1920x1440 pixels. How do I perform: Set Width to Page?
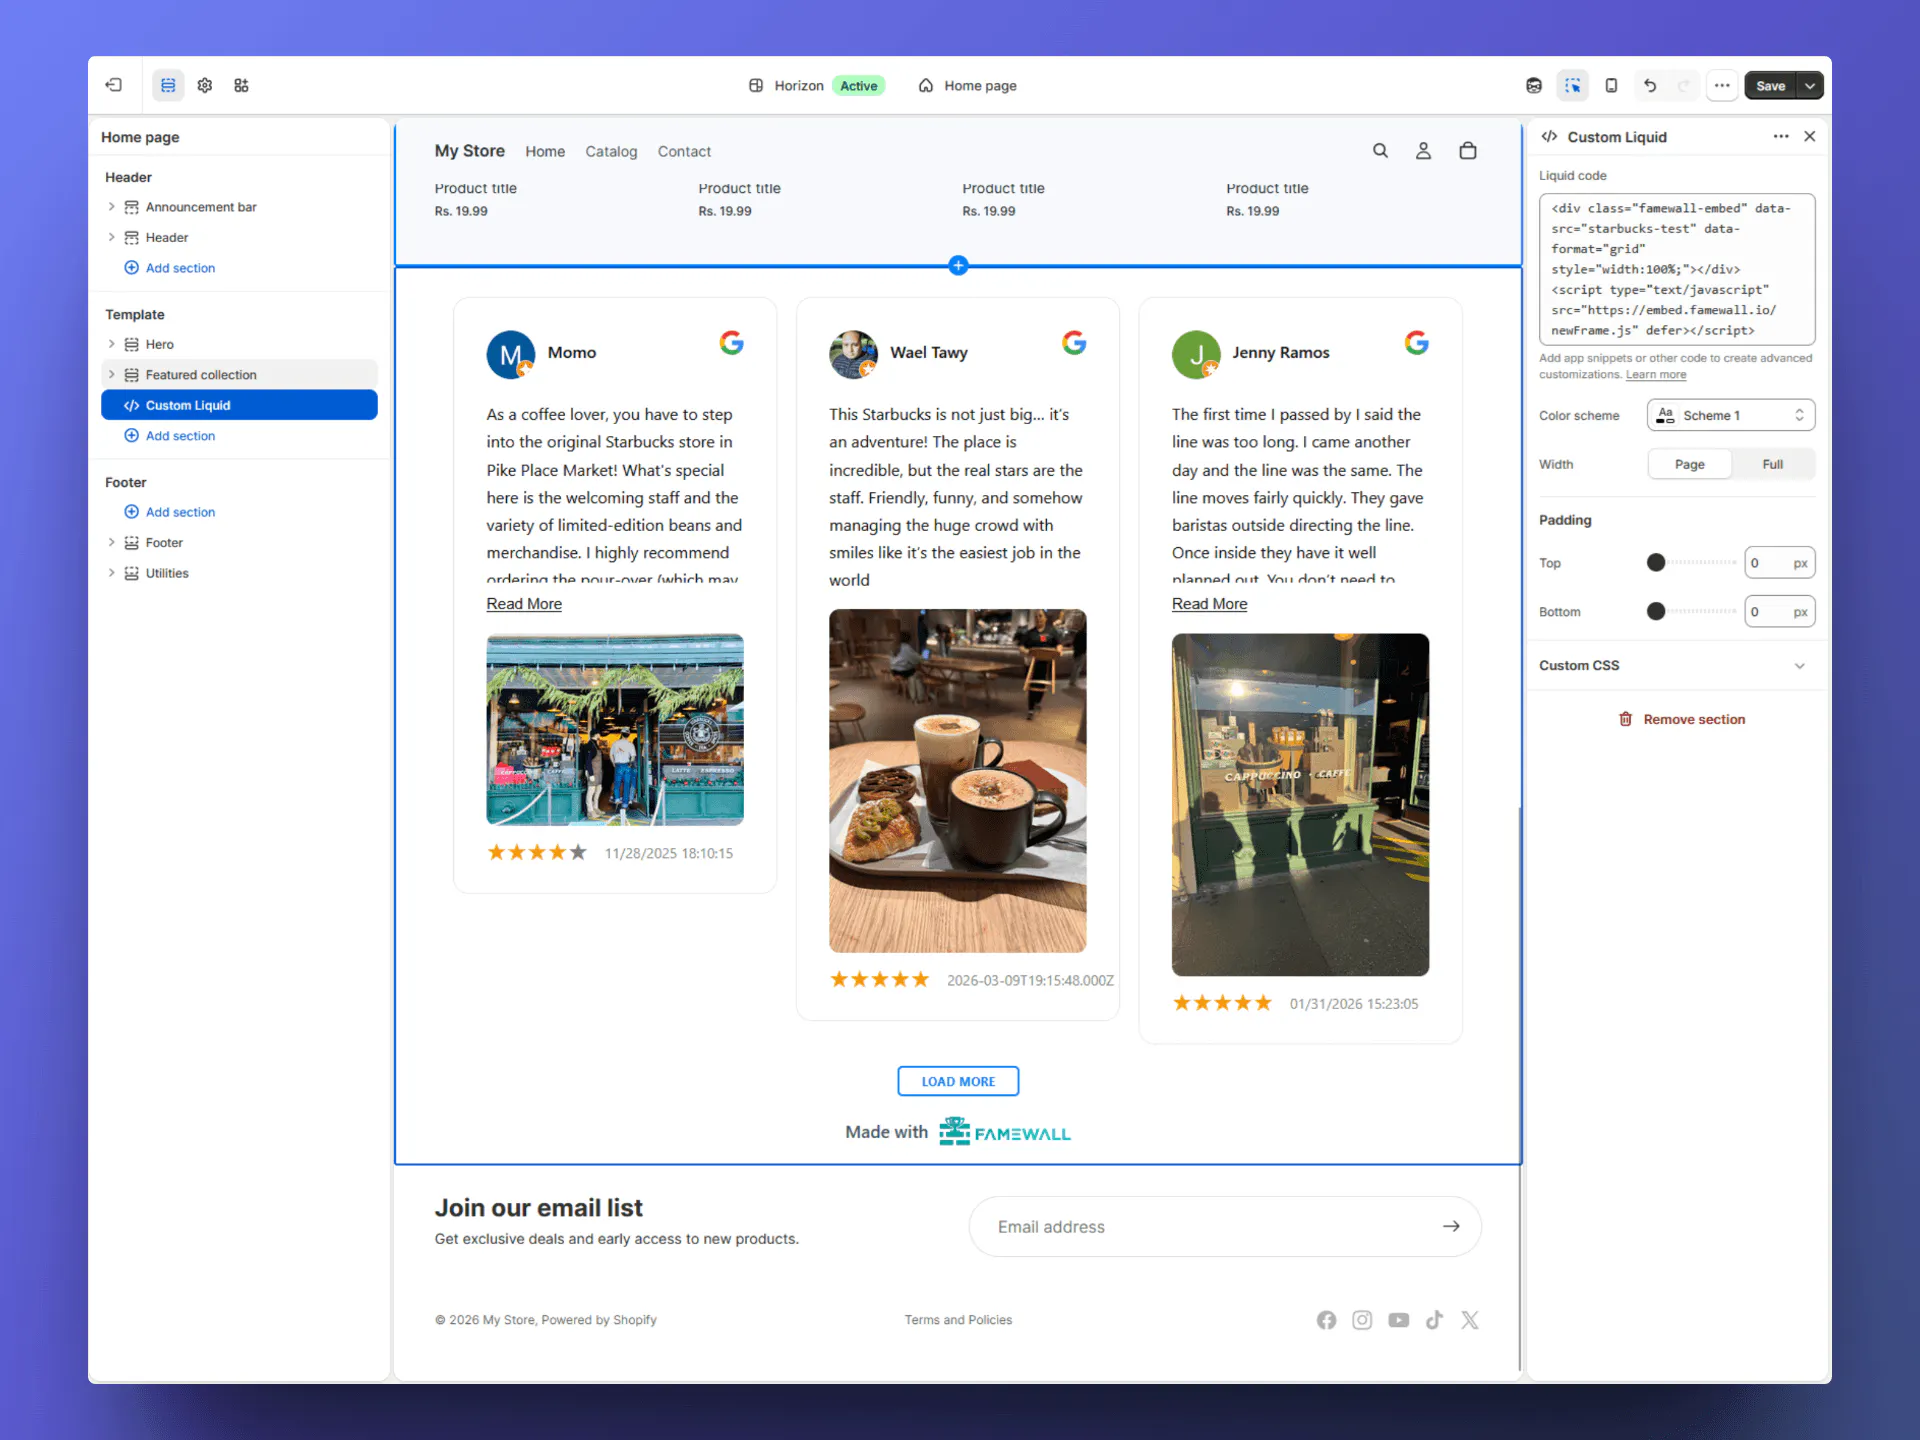pyautogui.click(x=1690, y=464)
